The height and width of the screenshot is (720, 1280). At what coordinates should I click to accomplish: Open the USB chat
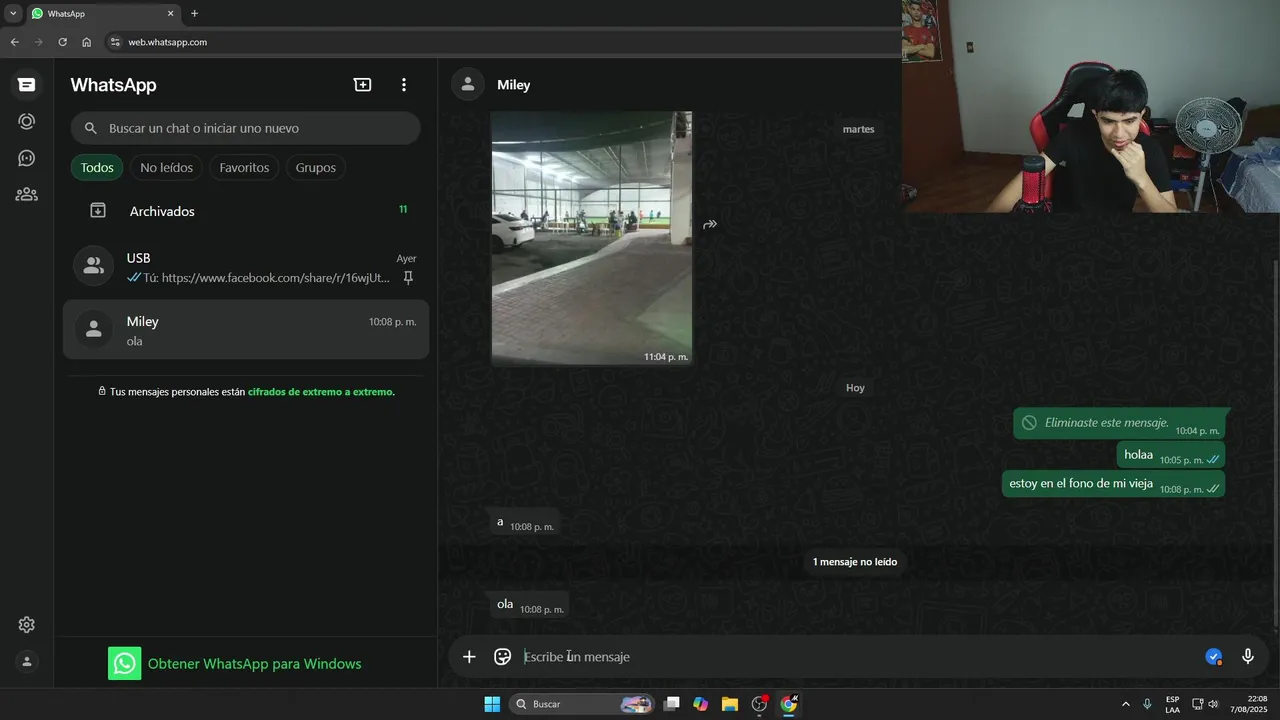tap(246, 267)
